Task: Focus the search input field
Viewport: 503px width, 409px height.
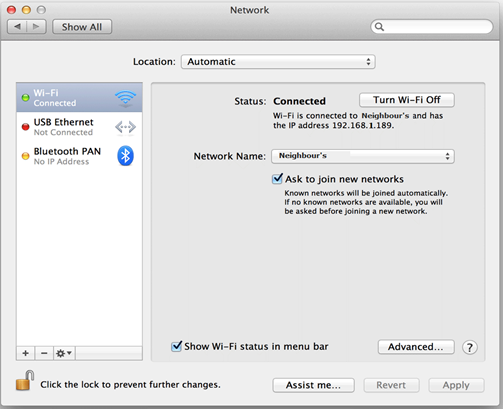Action: coord(432,27)
